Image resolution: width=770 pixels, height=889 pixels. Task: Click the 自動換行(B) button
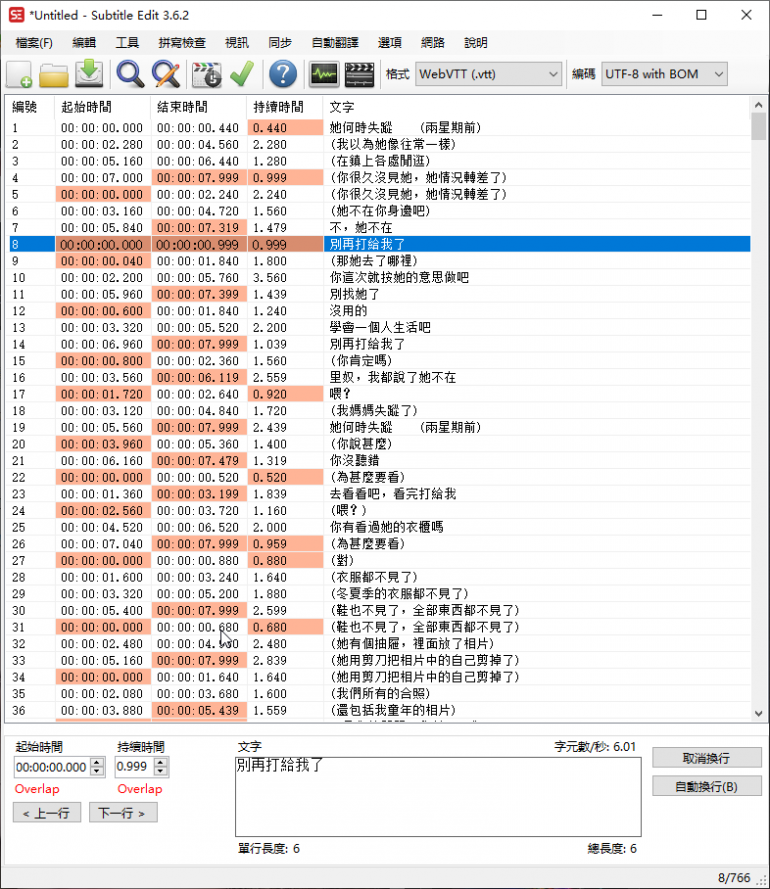[706, 786]
